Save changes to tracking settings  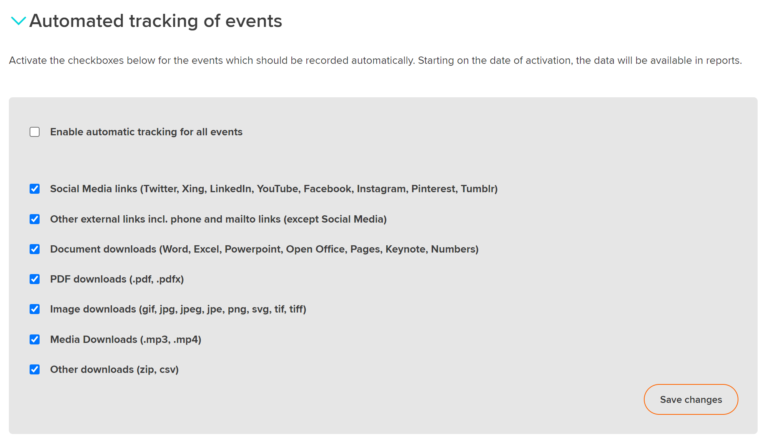(691, 399)
